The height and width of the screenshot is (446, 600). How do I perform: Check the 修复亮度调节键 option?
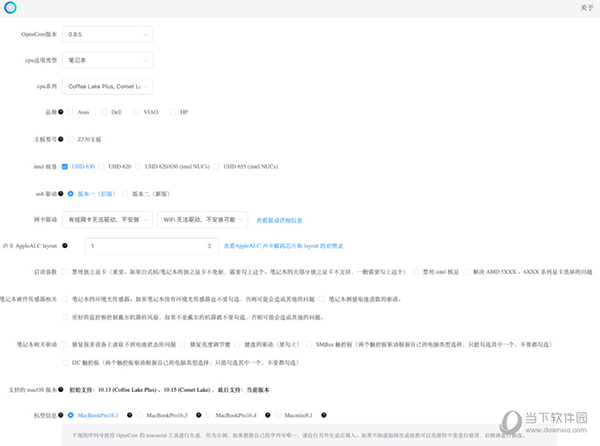coord(183,344)
